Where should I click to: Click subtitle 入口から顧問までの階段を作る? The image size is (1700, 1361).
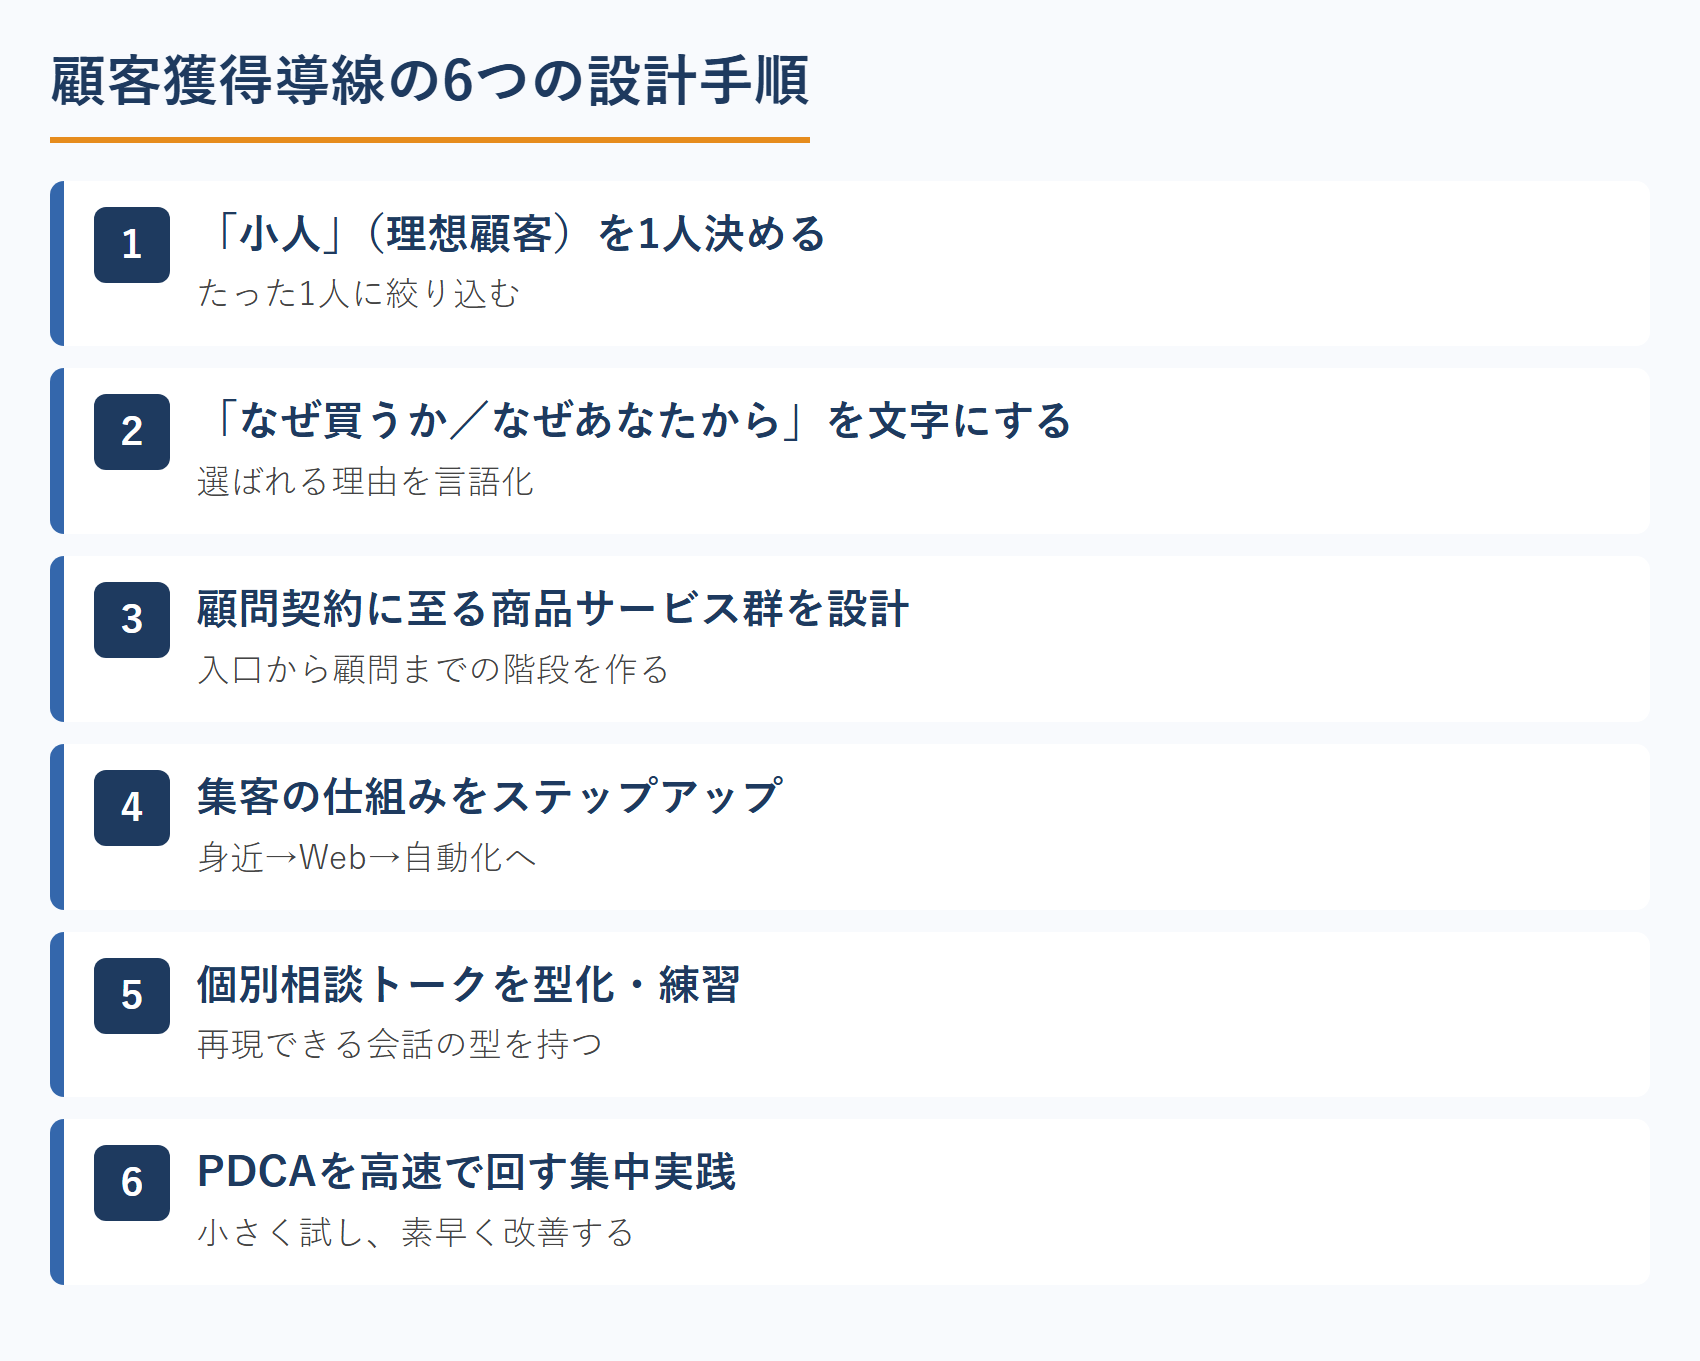[x=434, y=670]
